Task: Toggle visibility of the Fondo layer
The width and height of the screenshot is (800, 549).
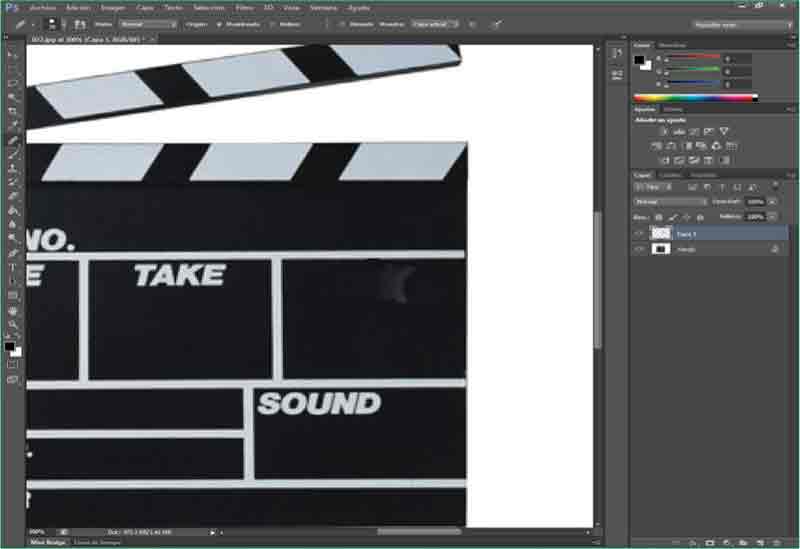Action: tap(640, 249)
